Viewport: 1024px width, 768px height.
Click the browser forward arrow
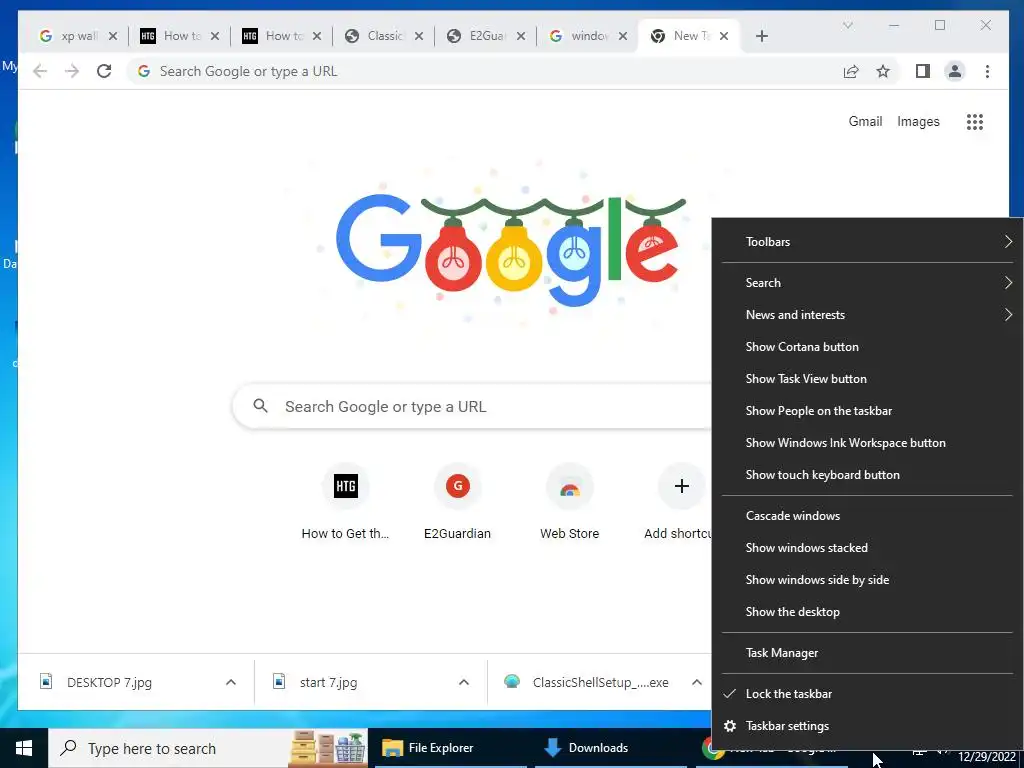(x=72, y=71)
